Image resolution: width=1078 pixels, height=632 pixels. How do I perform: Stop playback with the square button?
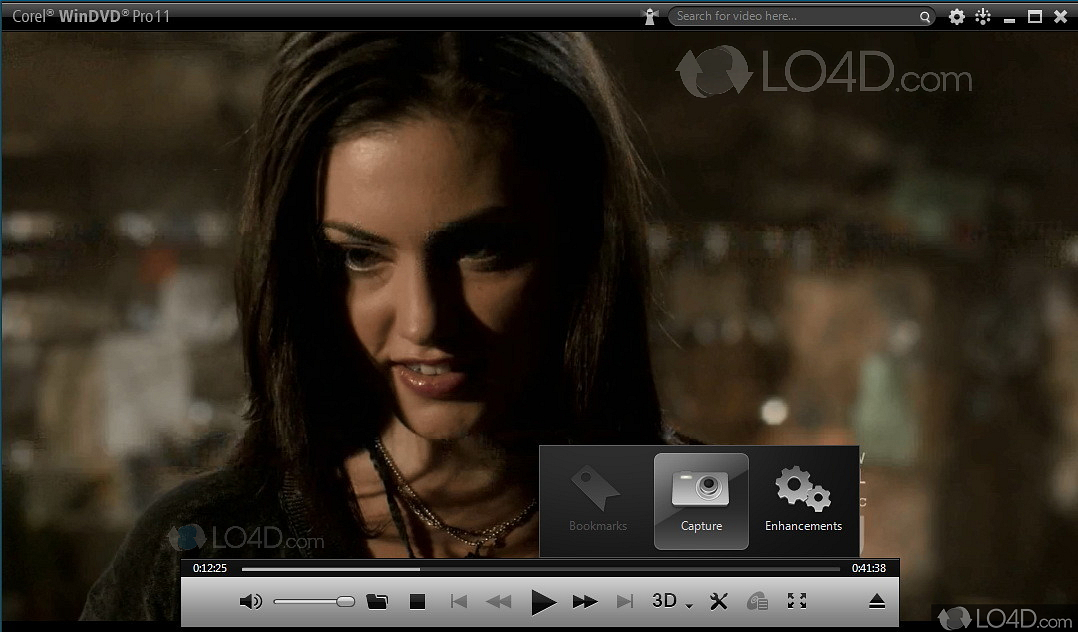click(x=417, y=600)
